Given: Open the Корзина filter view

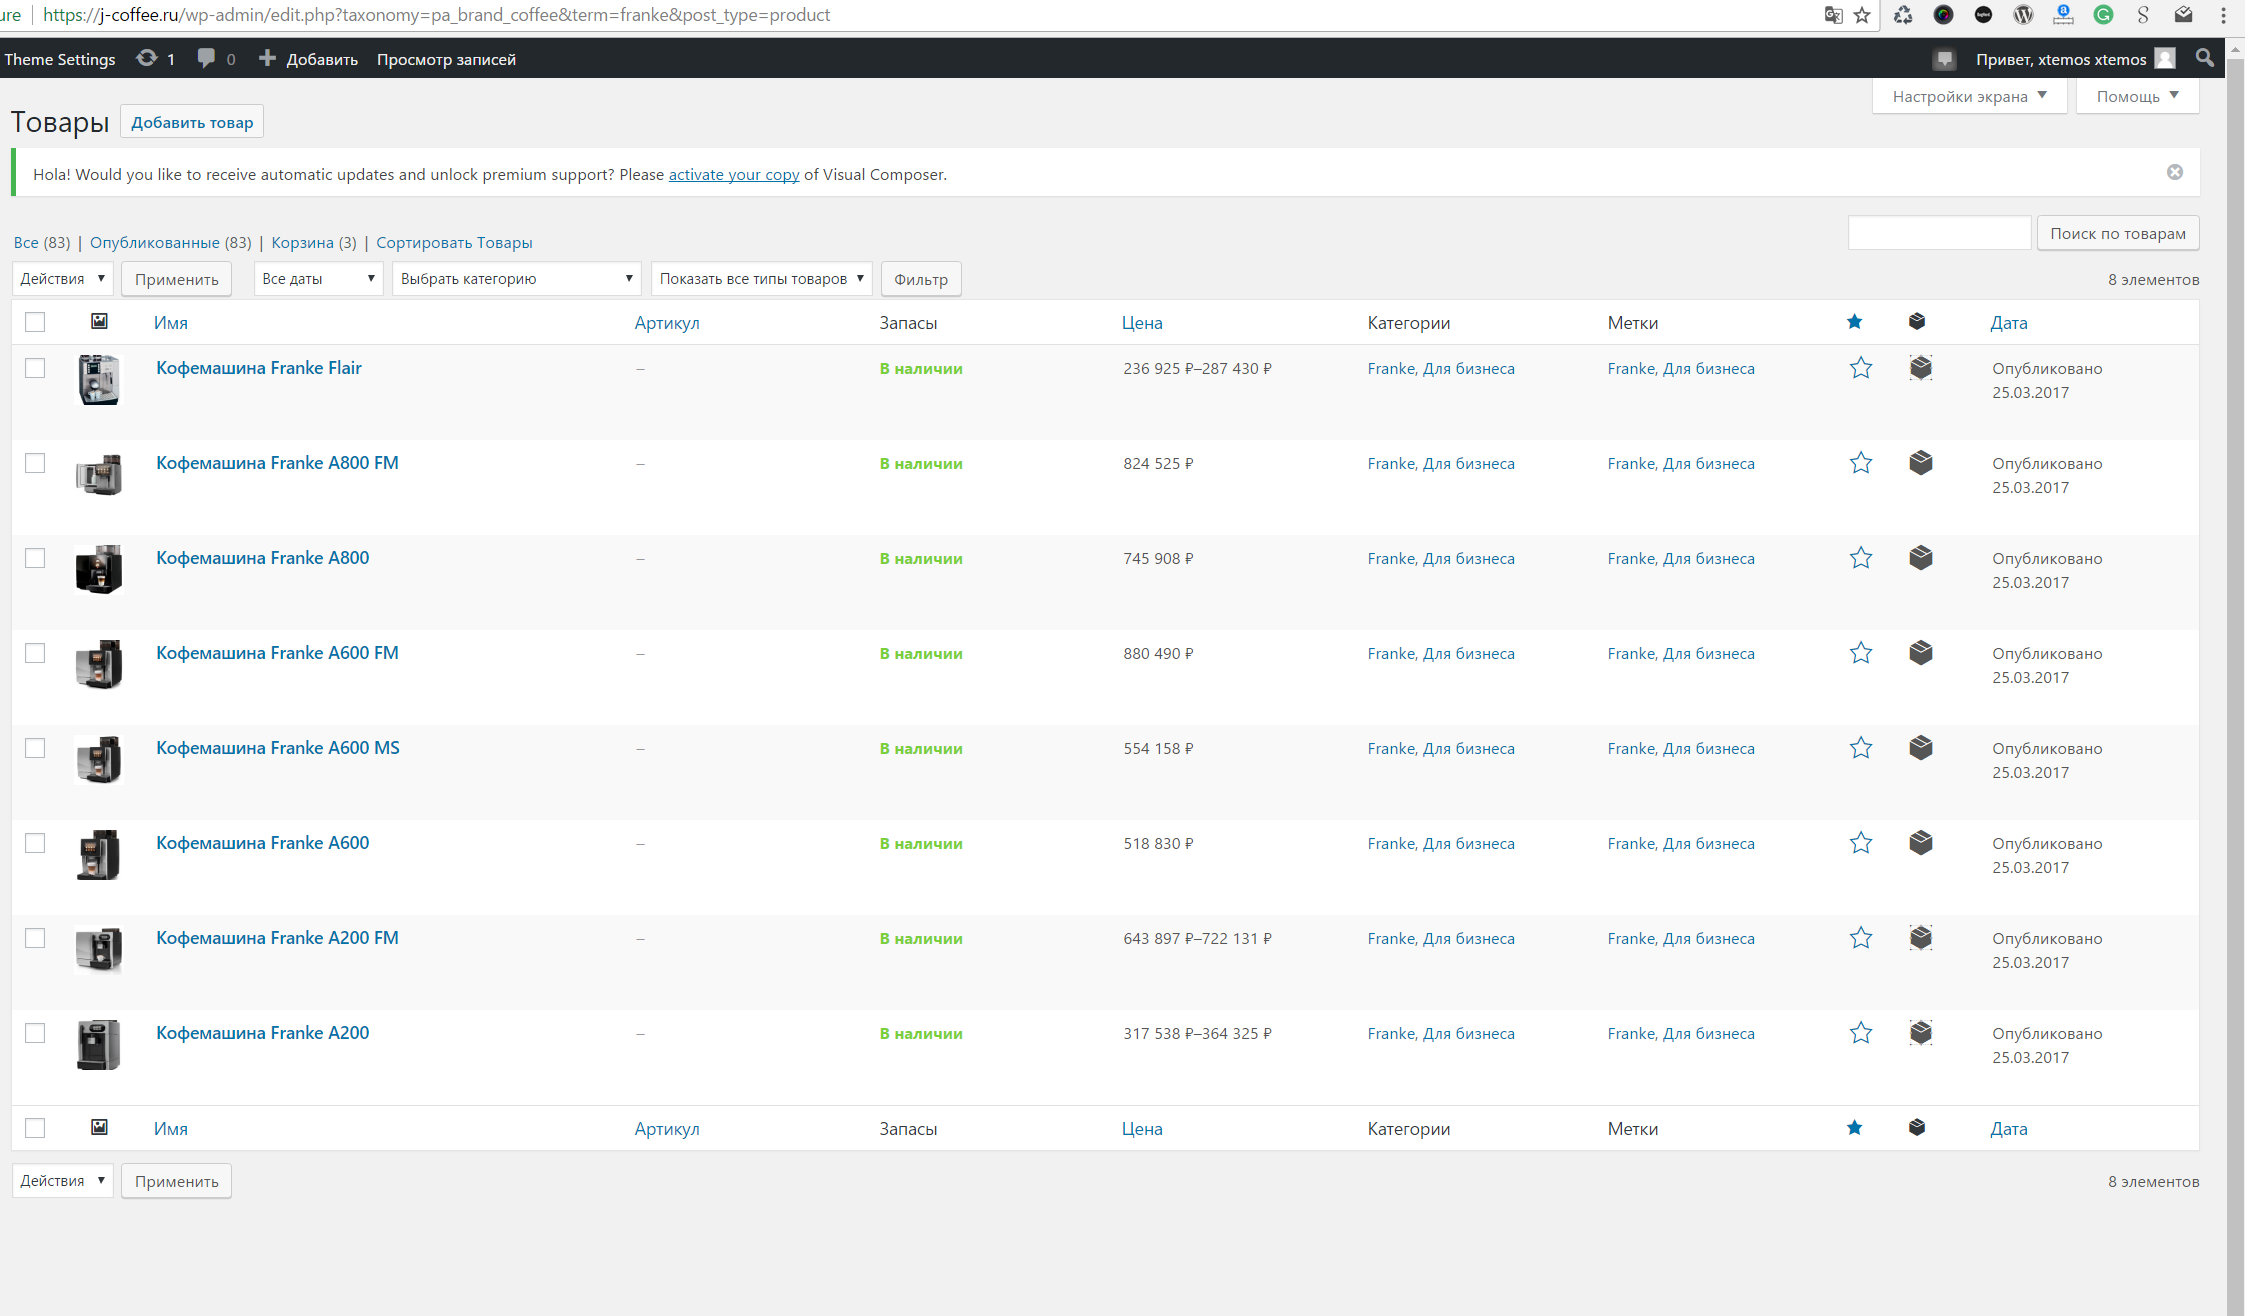Looking at the screenshot, I should click(302, 243).
